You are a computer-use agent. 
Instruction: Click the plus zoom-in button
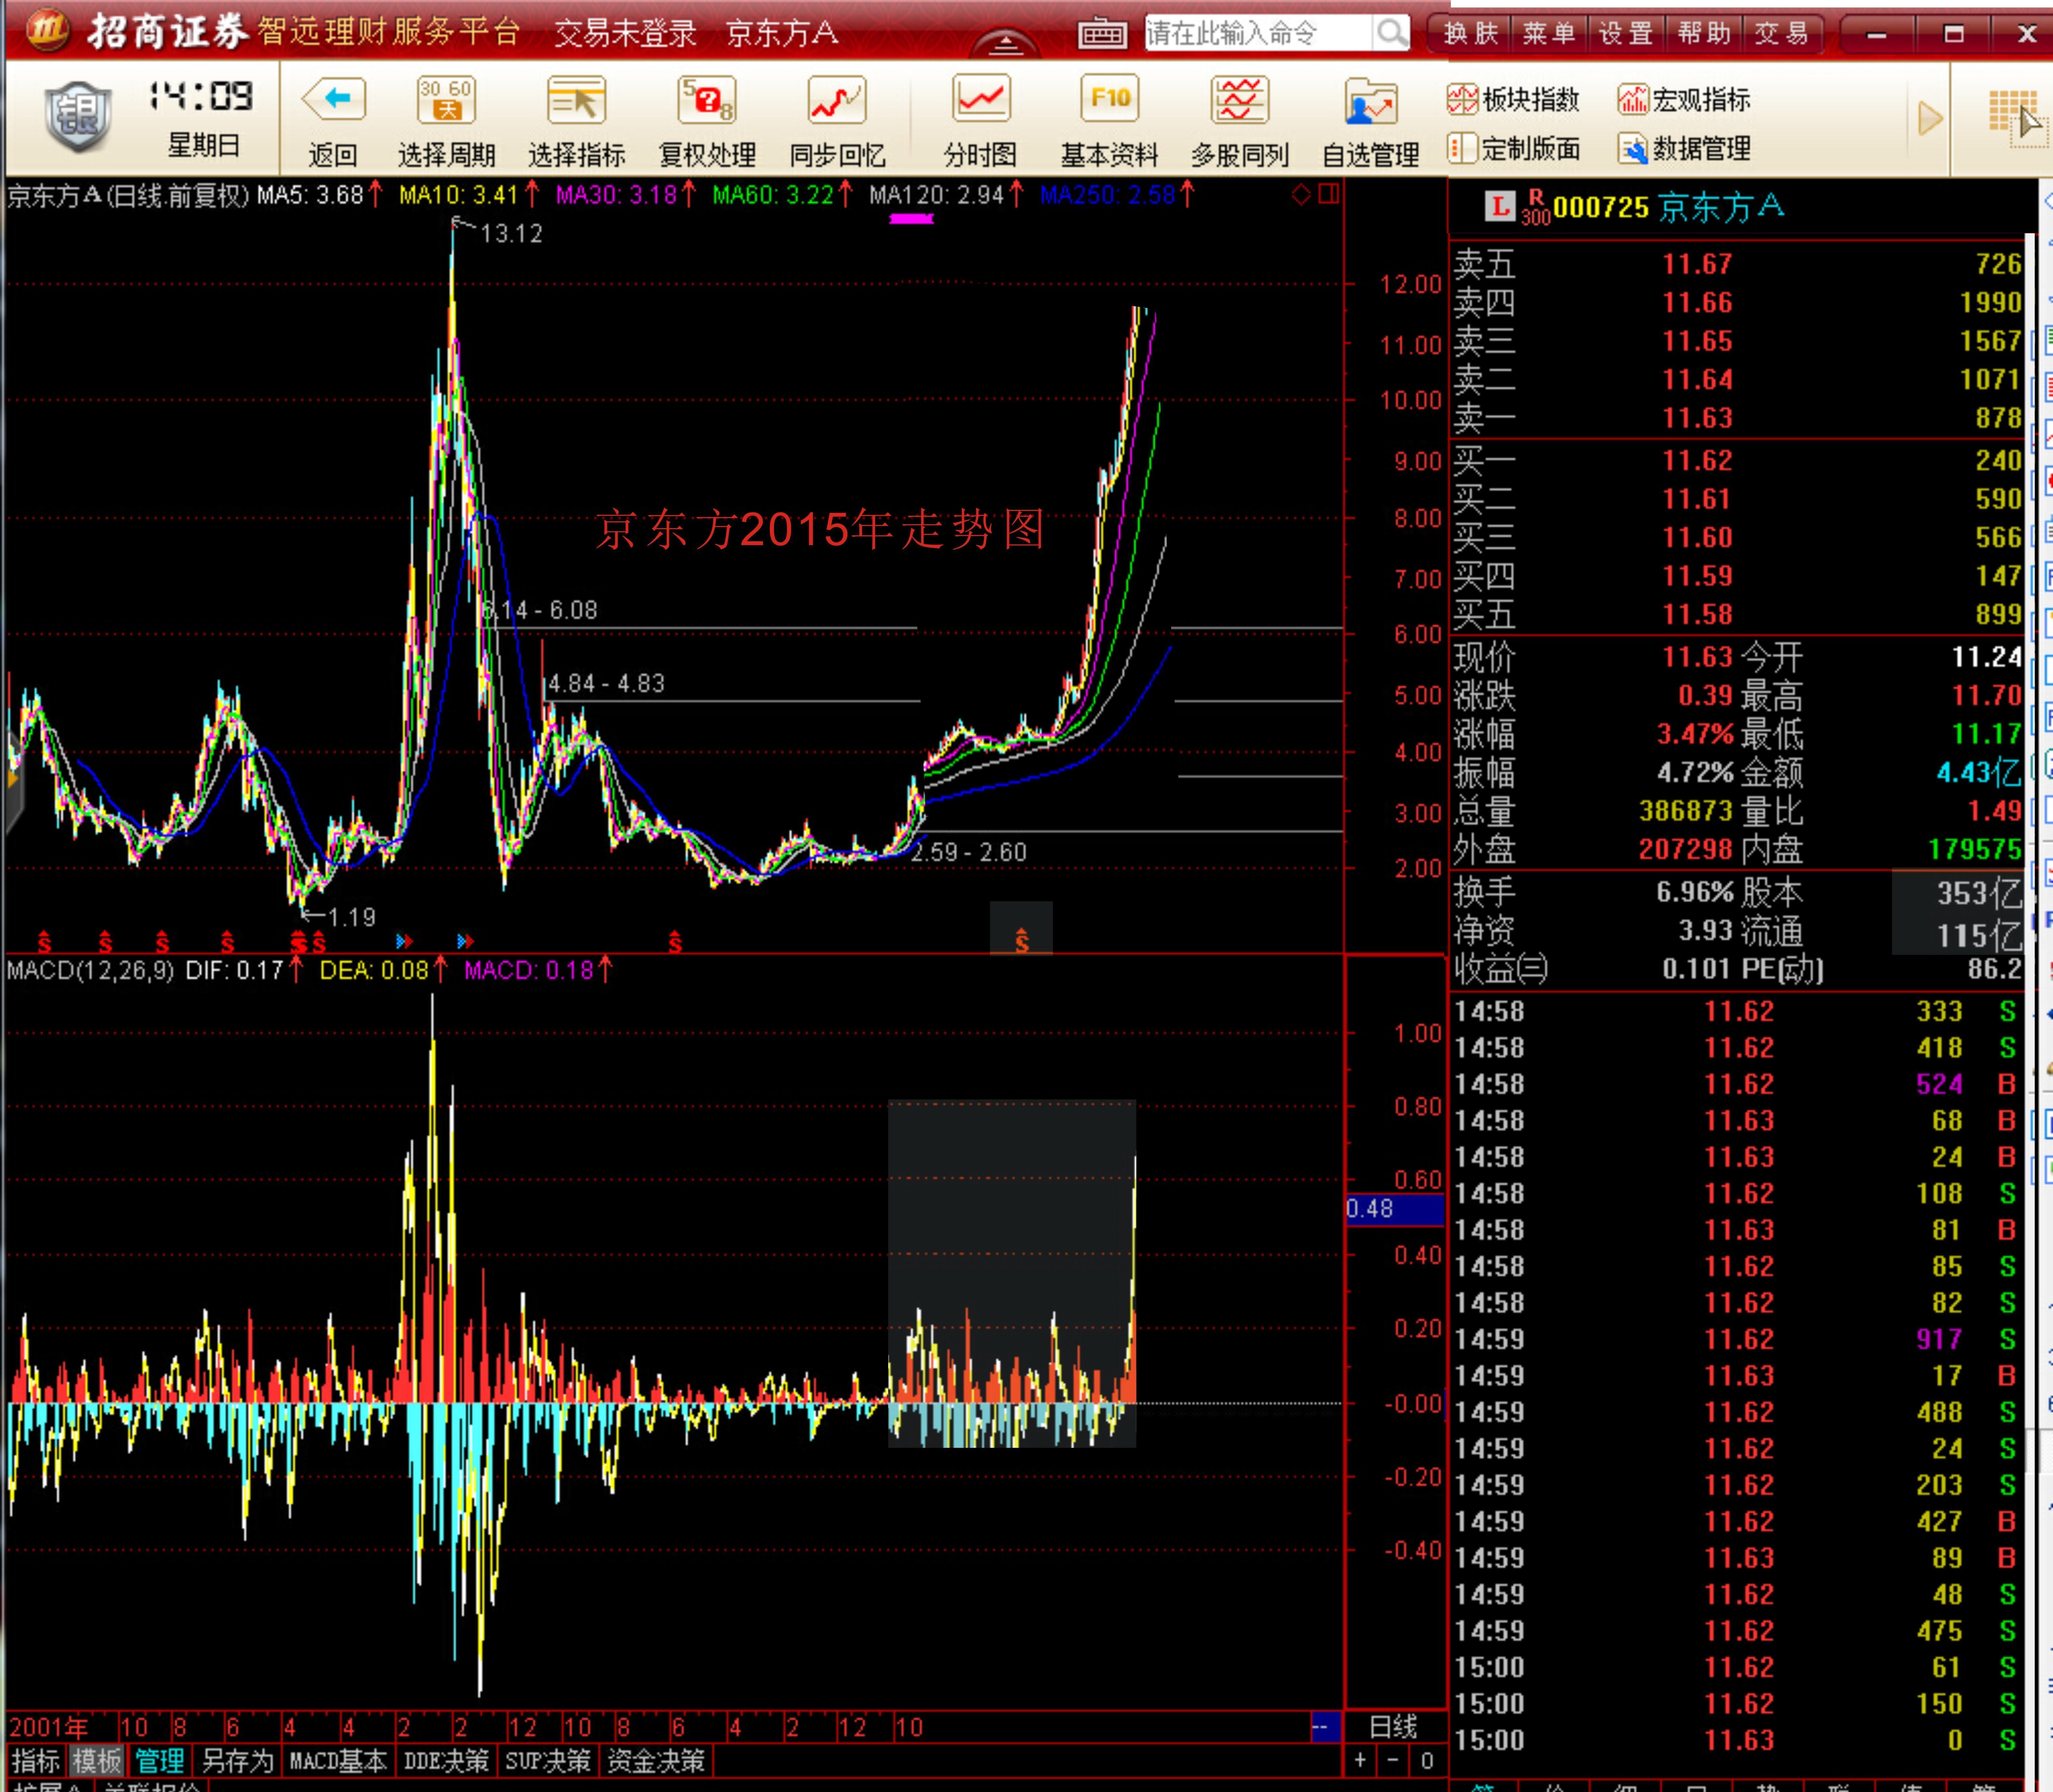[1360, 1761]
